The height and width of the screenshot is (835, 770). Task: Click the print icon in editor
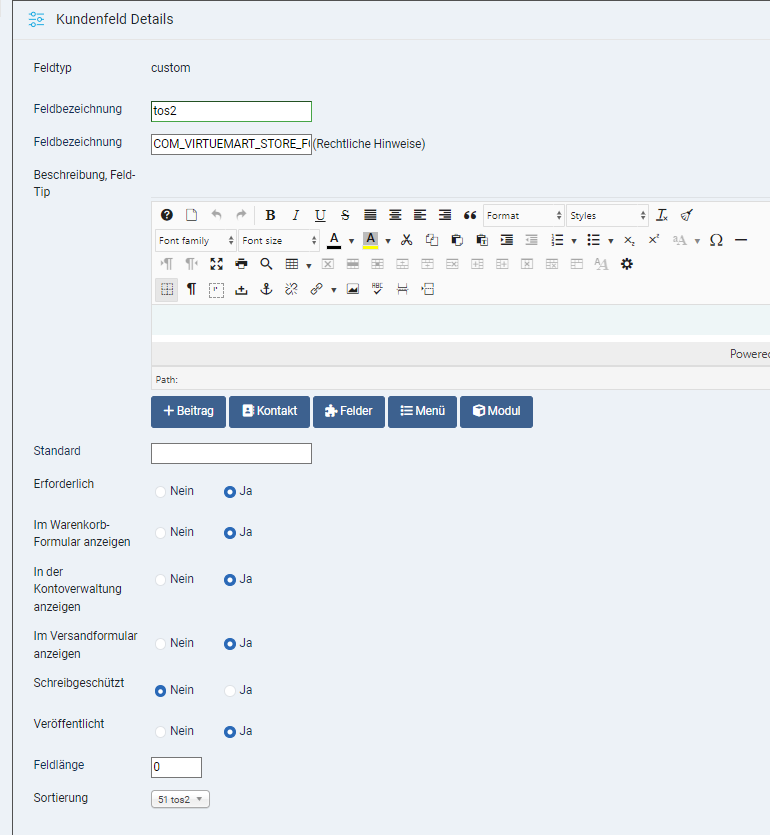pyautogui.click(x=241, y=265)
